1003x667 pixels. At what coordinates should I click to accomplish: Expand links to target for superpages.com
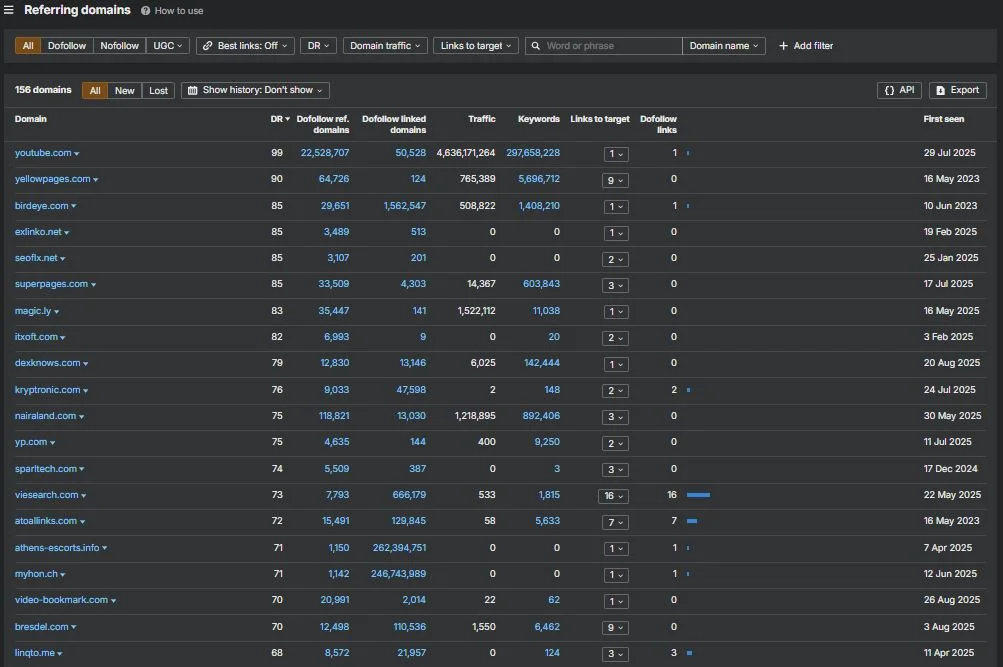click(615, 286)
